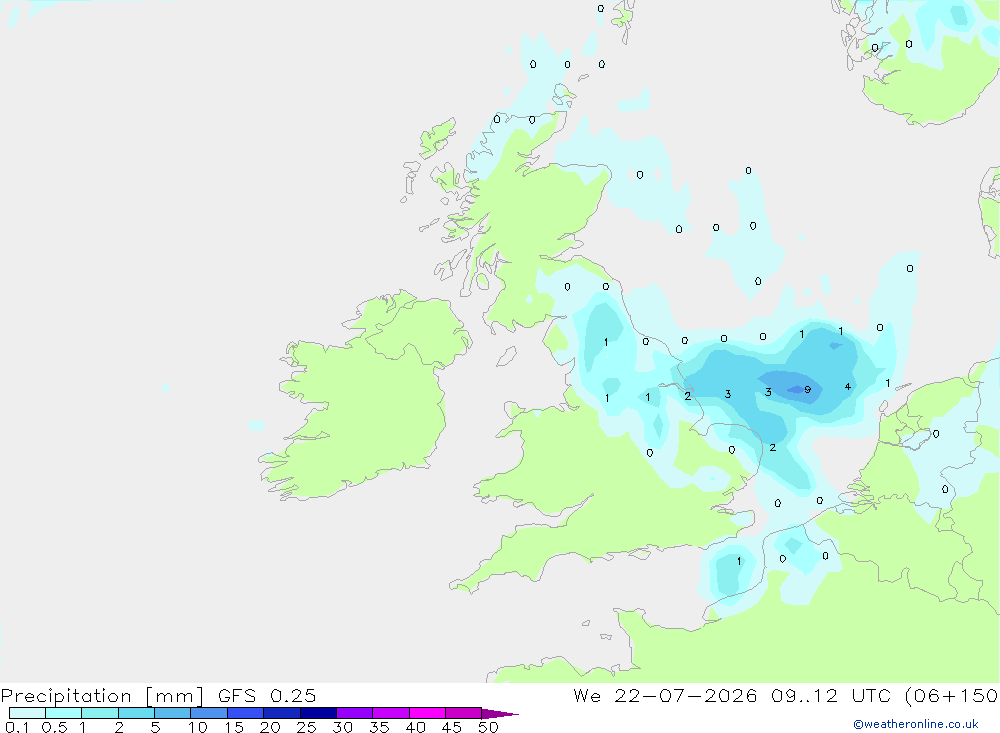Click the '(06+150' forecast offset text
The width and height of the screenshot is (1000, 733).
(952, 696)
